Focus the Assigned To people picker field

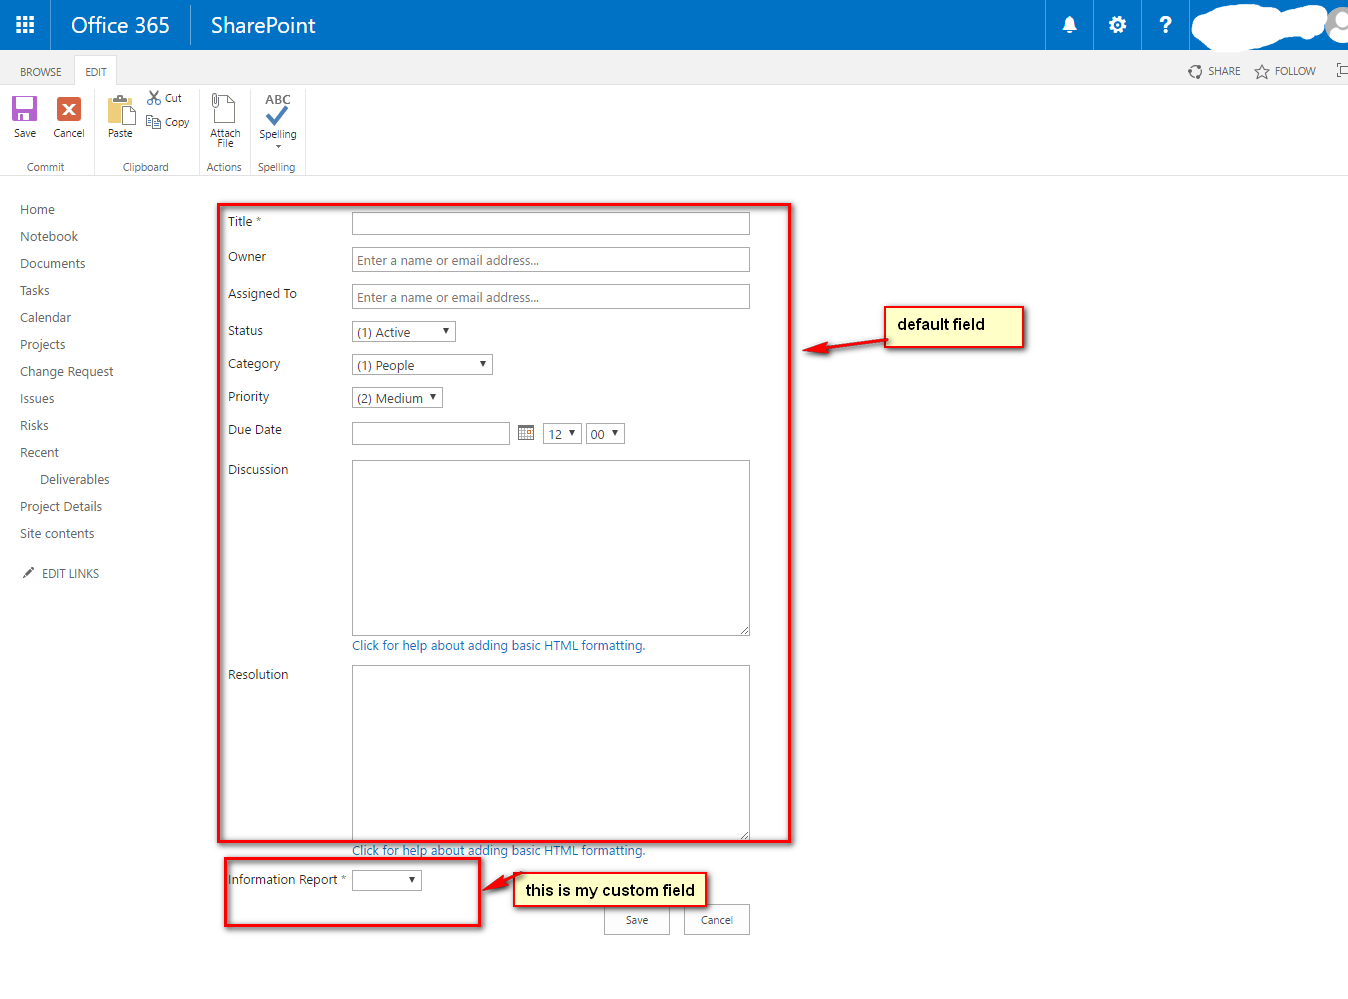tap(551, 297)
